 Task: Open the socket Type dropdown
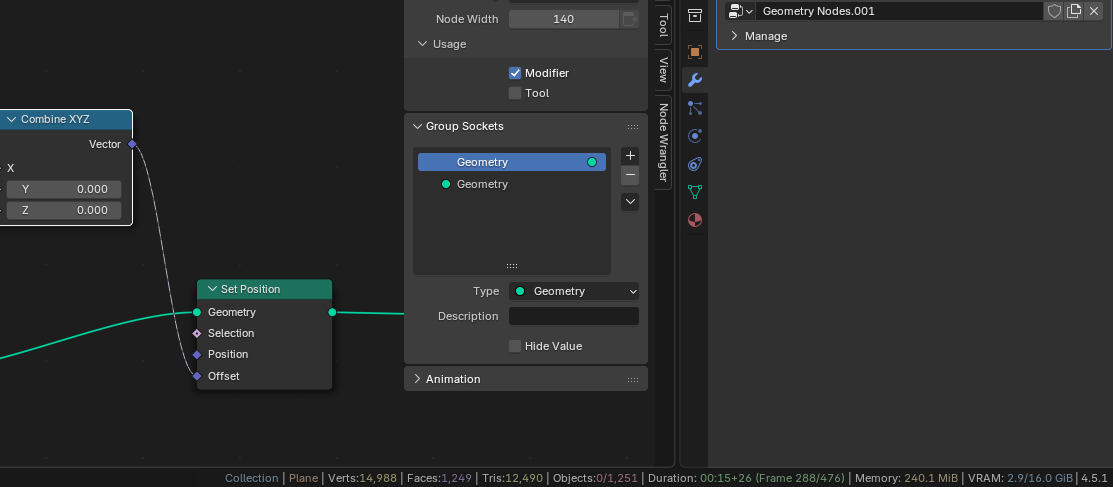574,291
